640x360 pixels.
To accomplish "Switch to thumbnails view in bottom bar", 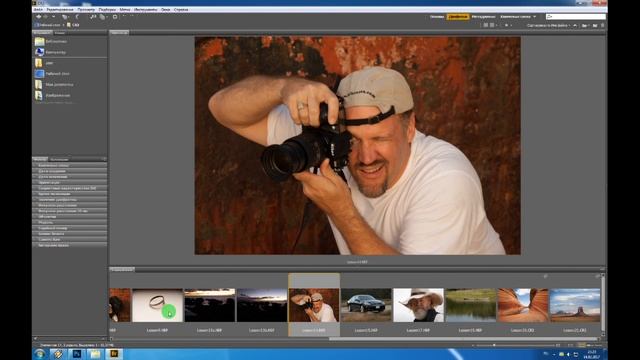I will pyautogui.click(x=582, y=345).
